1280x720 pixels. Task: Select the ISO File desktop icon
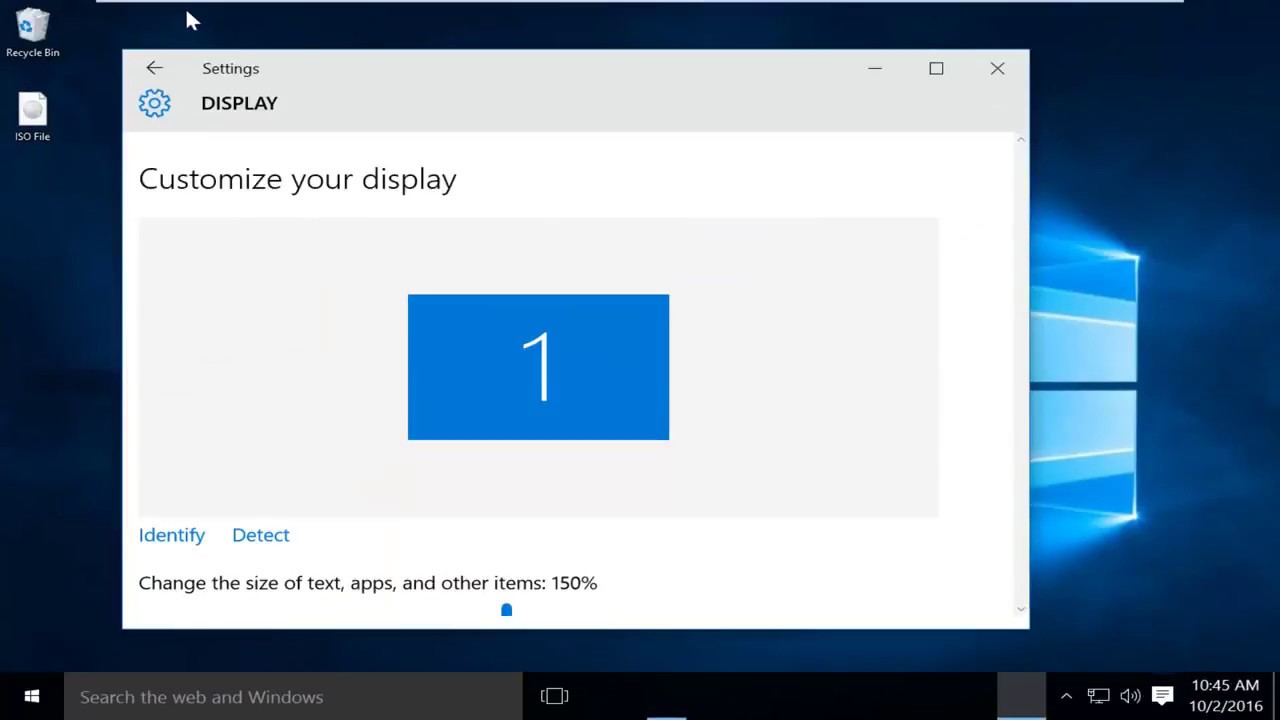coord(32,117)
